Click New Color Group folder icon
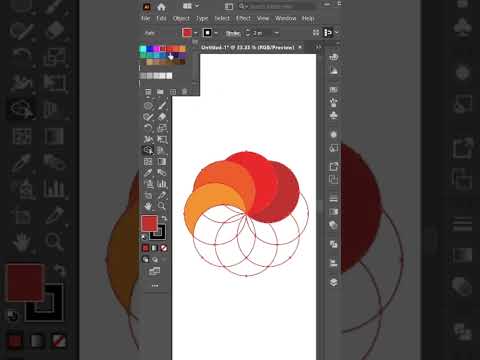Image resolution: width=480 pixels, height=360 pixels. (x=160, y=92)
